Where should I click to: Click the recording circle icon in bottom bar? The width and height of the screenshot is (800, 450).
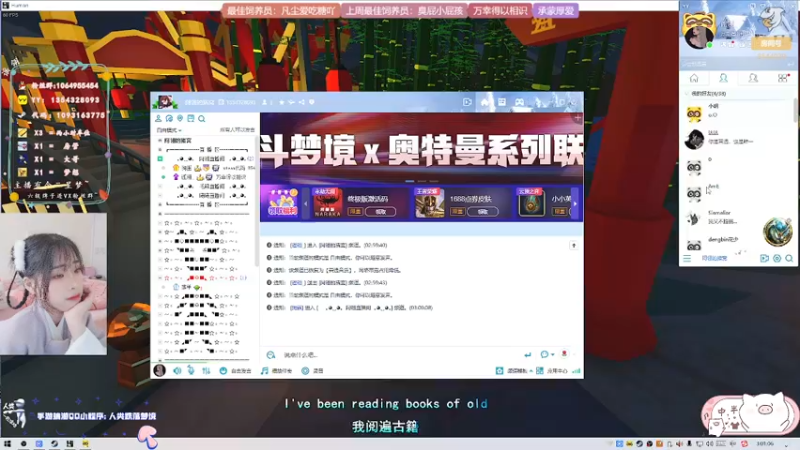point(305,371)
